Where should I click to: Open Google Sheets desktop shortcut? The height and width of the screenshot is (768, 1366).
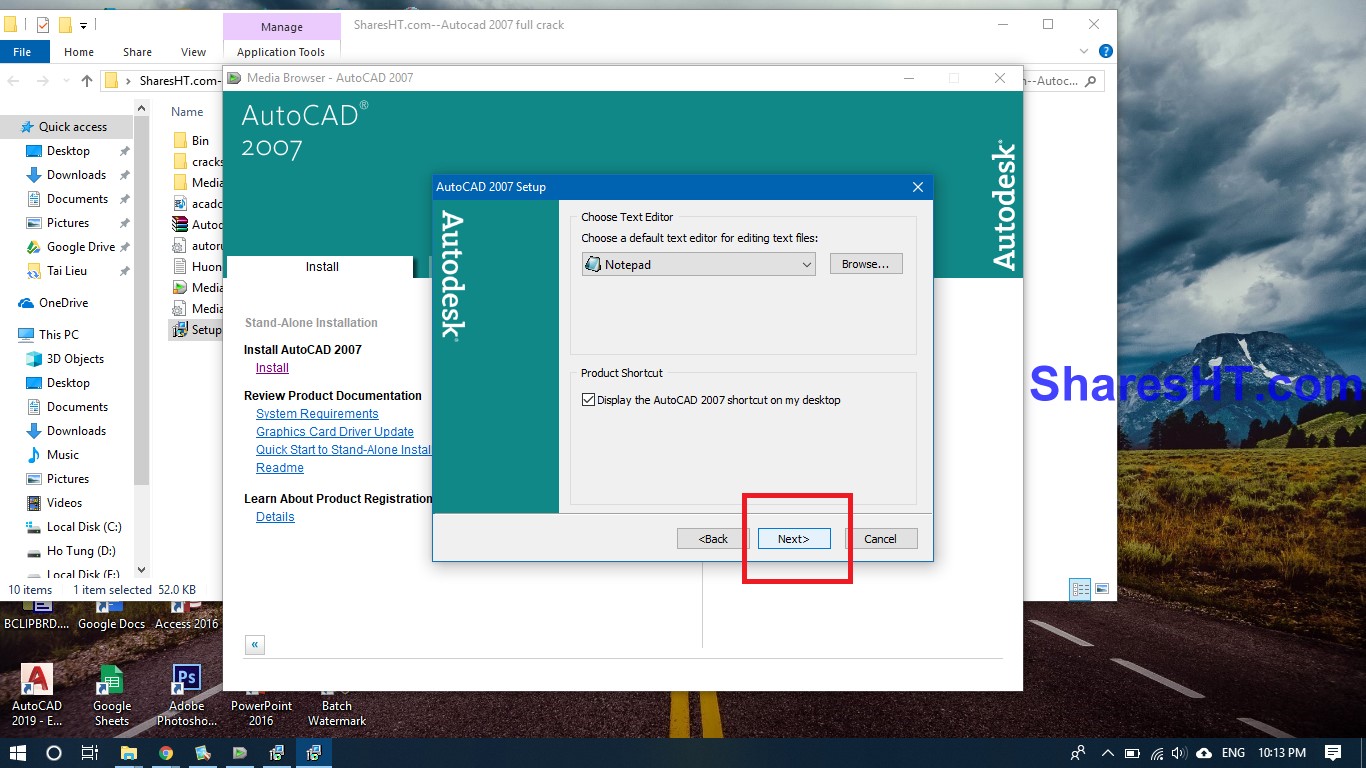click(112, 697)
